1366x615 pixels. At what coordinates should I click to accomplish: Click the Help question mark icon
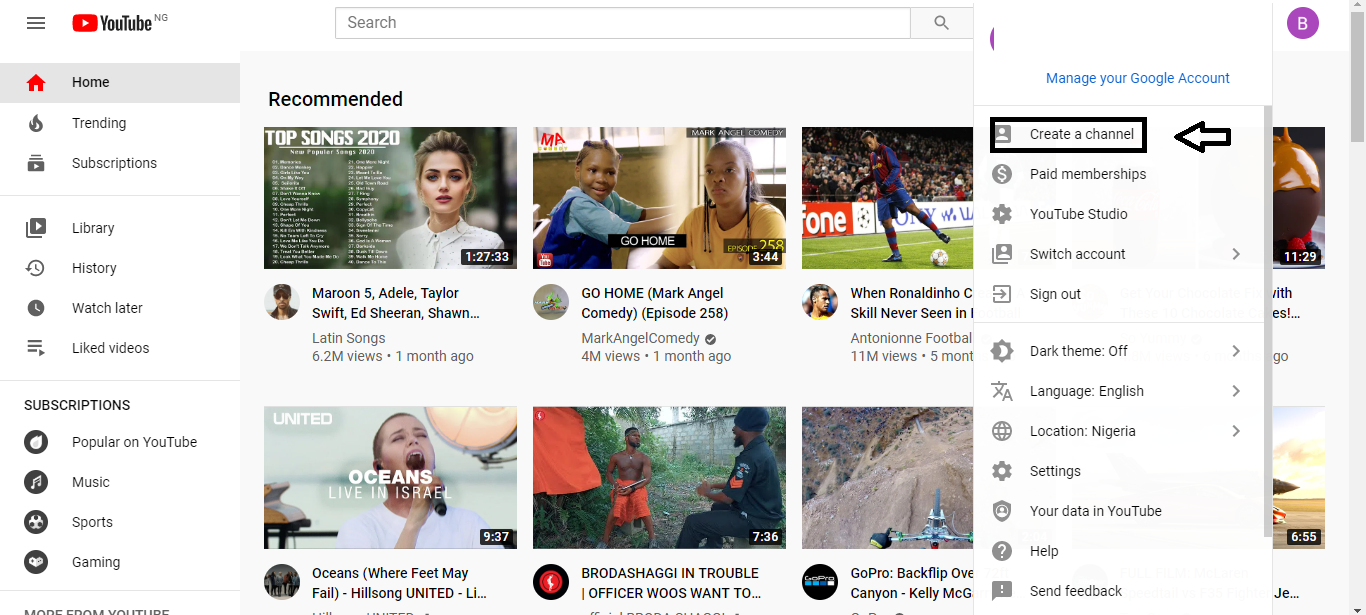(1002, 551)
